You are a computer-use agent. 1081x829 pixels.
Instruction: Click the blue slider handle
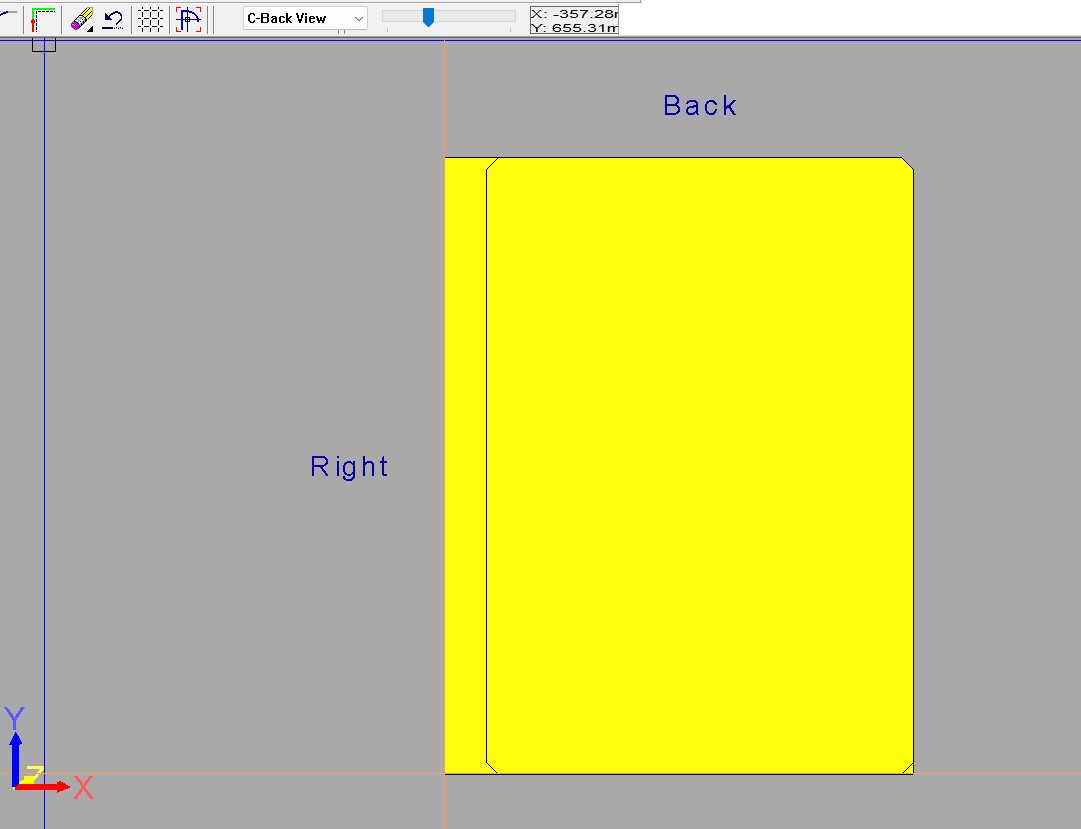point(428,16)
